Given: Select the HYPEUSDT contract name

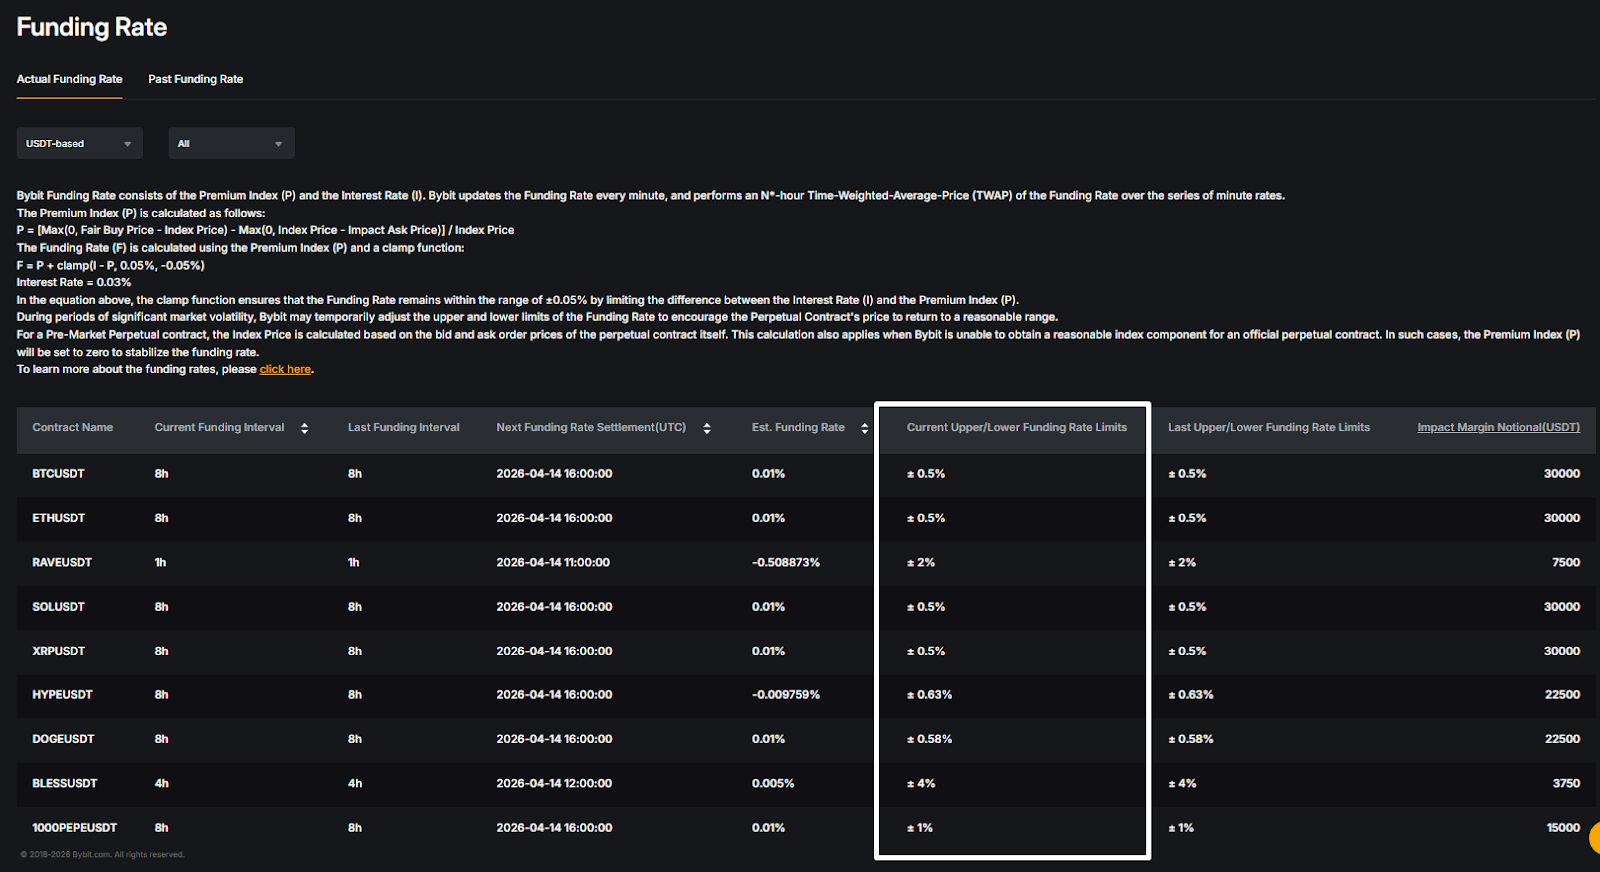Looking at the screenshot, I should point(62,695).
